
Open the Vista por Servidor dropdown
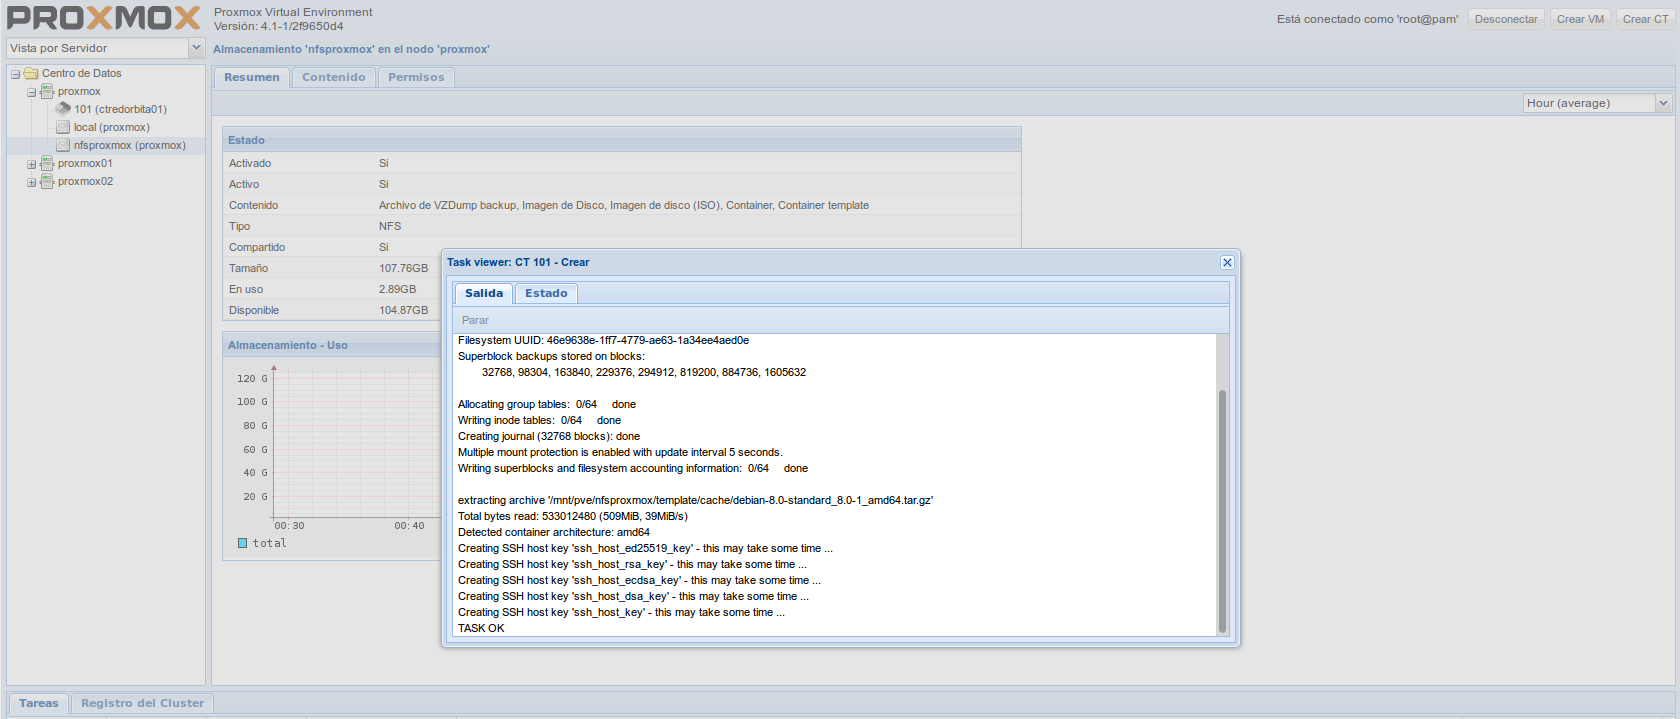pyautogui.click(x=196, y=48)
